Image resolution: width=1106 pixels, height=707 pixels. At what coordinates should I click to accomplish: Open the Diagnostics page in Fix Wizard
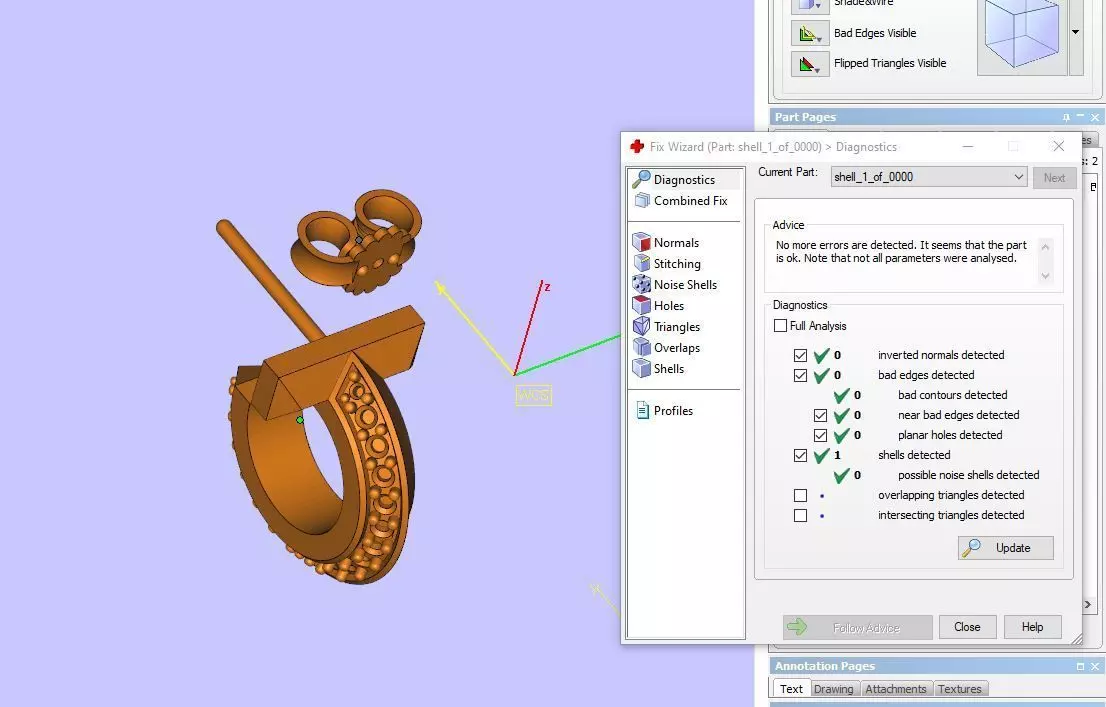click(x=684, y=179)
